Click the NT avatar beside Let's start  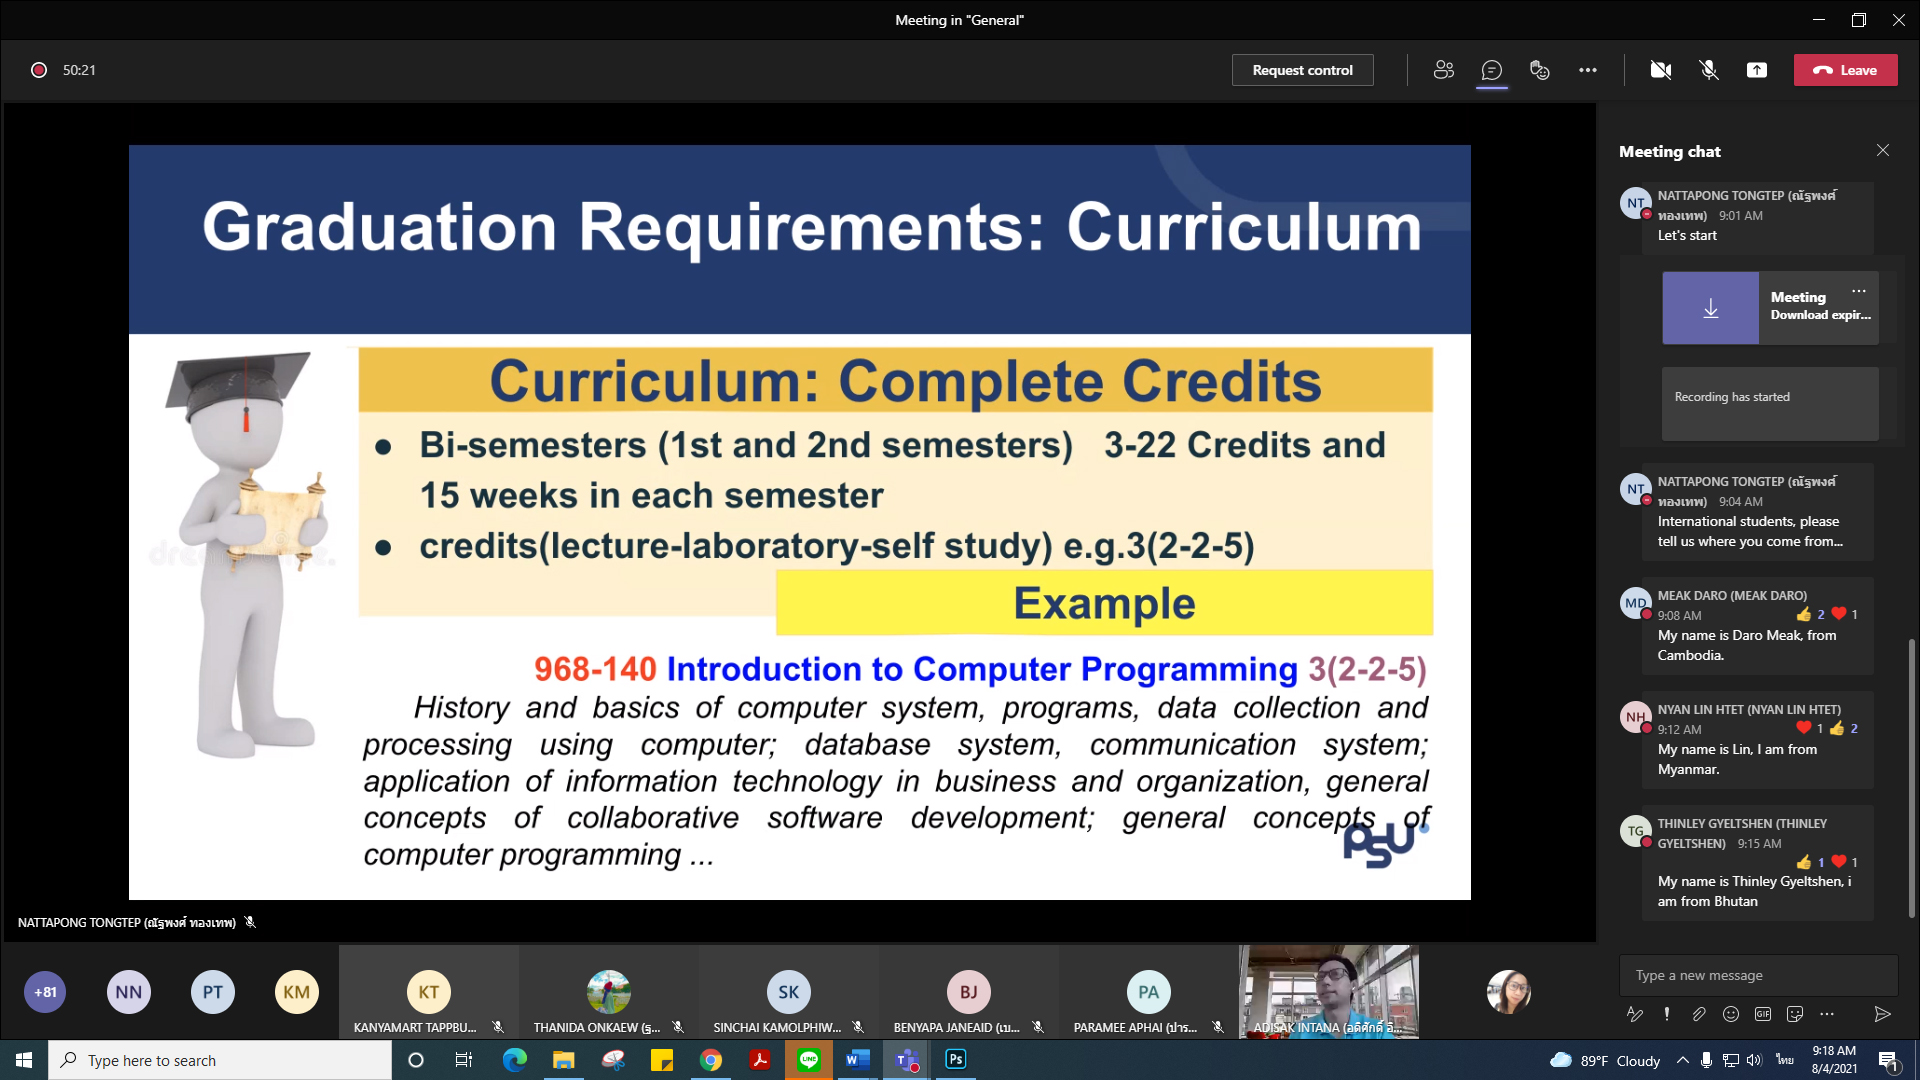click(1635, 203)
